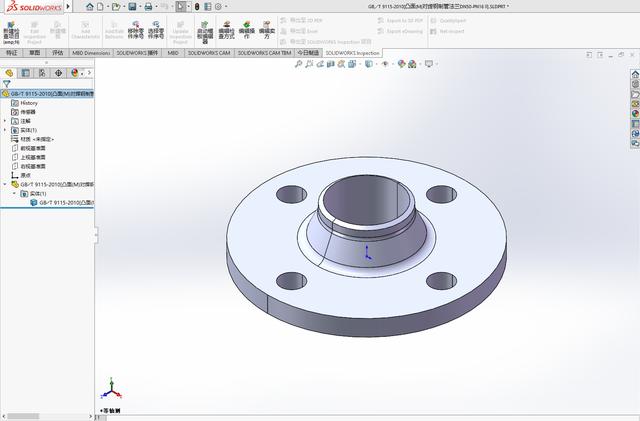The height and width of the screenshot is (421, 640).
Task: Click Zoom to Area icon in view toolbar
Action: (x=309, y=64)
